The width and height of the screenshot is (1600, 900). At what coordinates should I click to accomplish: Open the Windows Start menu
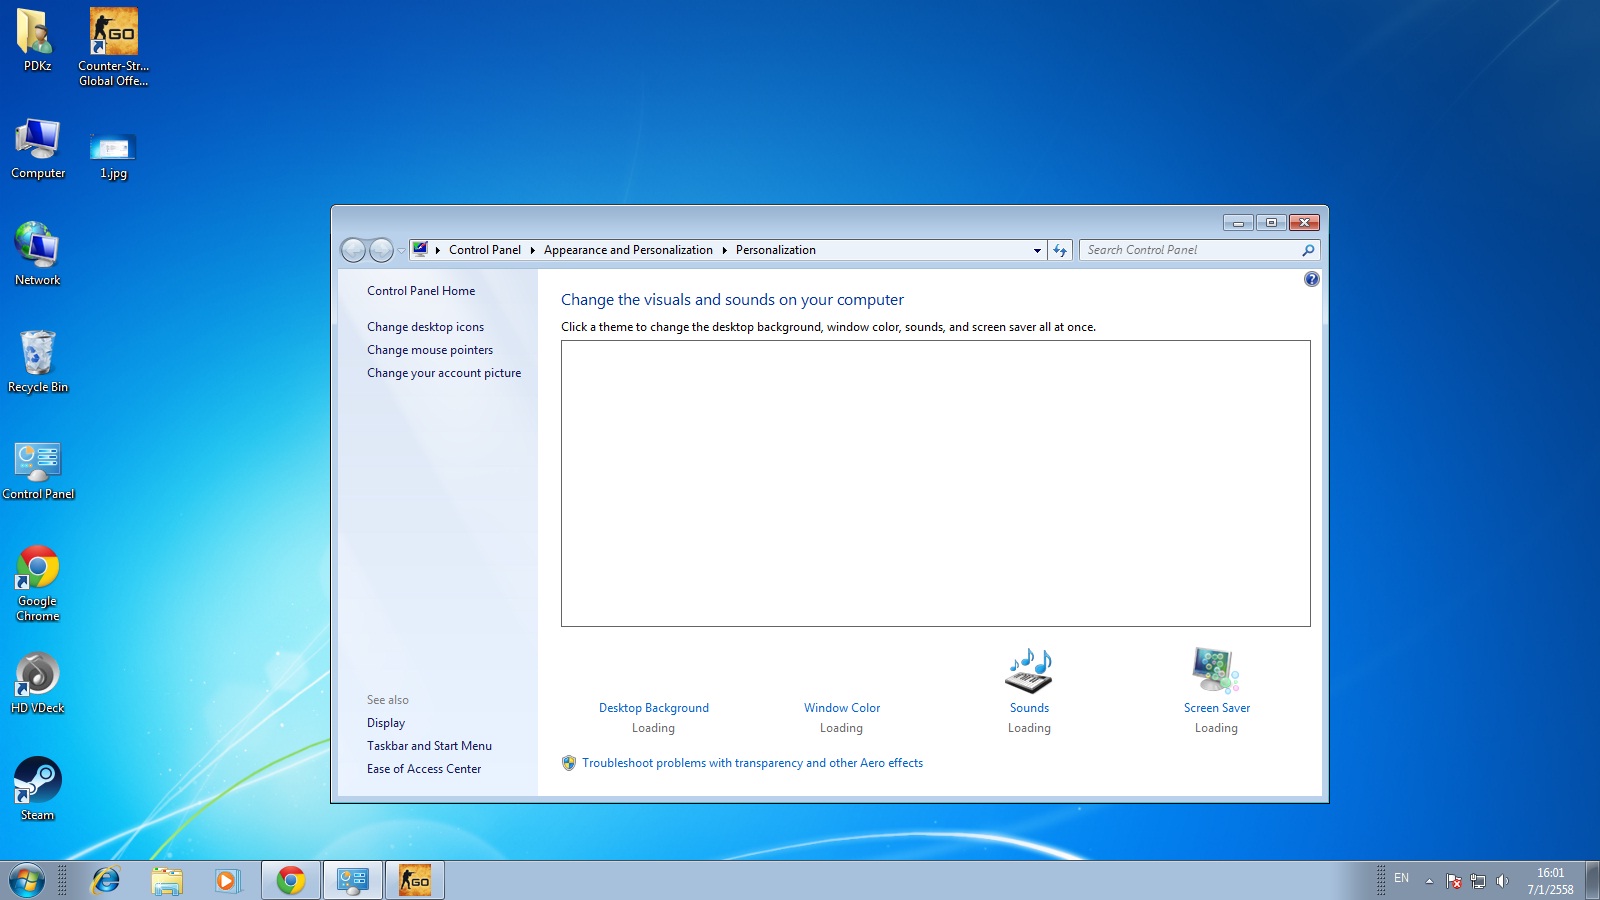click(x=27, y=881)
